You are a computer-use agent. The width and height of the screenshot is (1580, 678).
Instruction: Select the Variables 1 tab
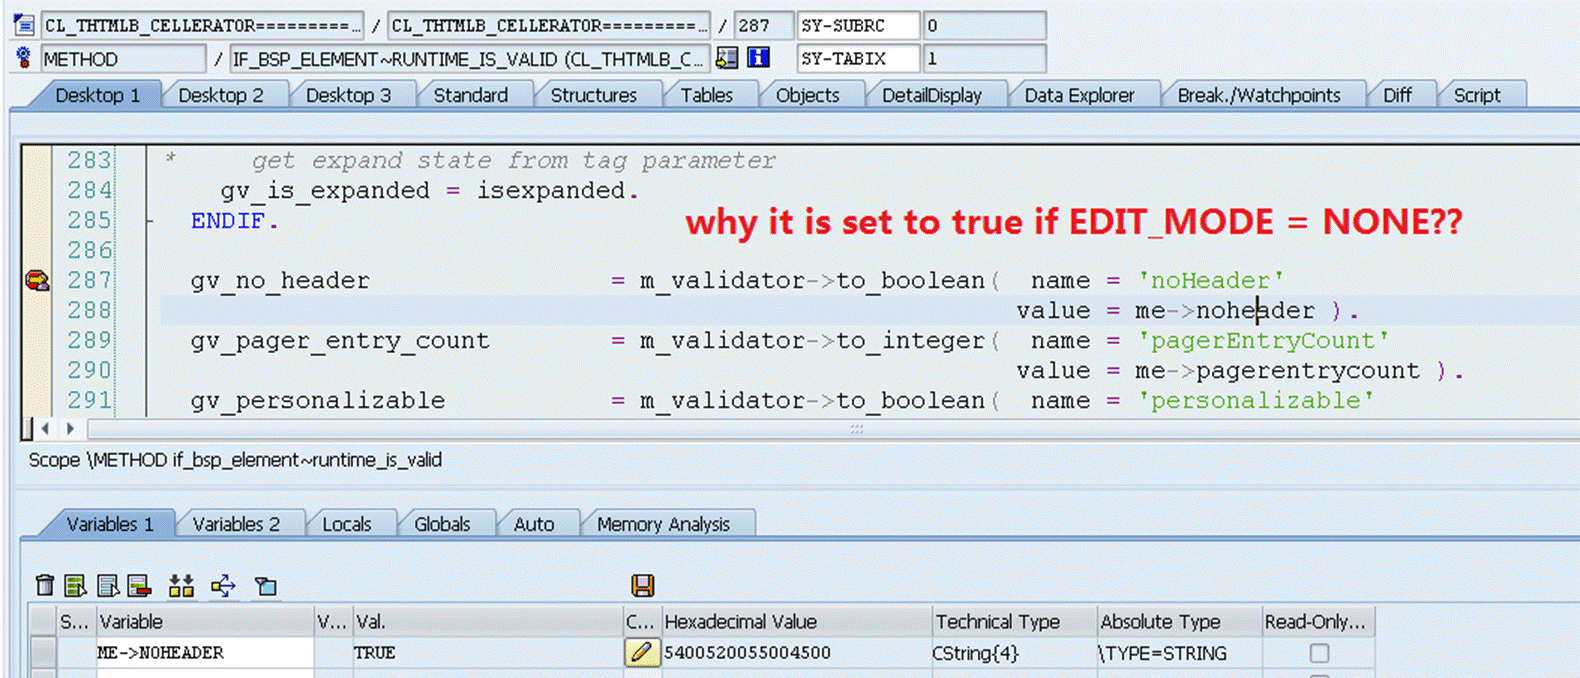110,524
